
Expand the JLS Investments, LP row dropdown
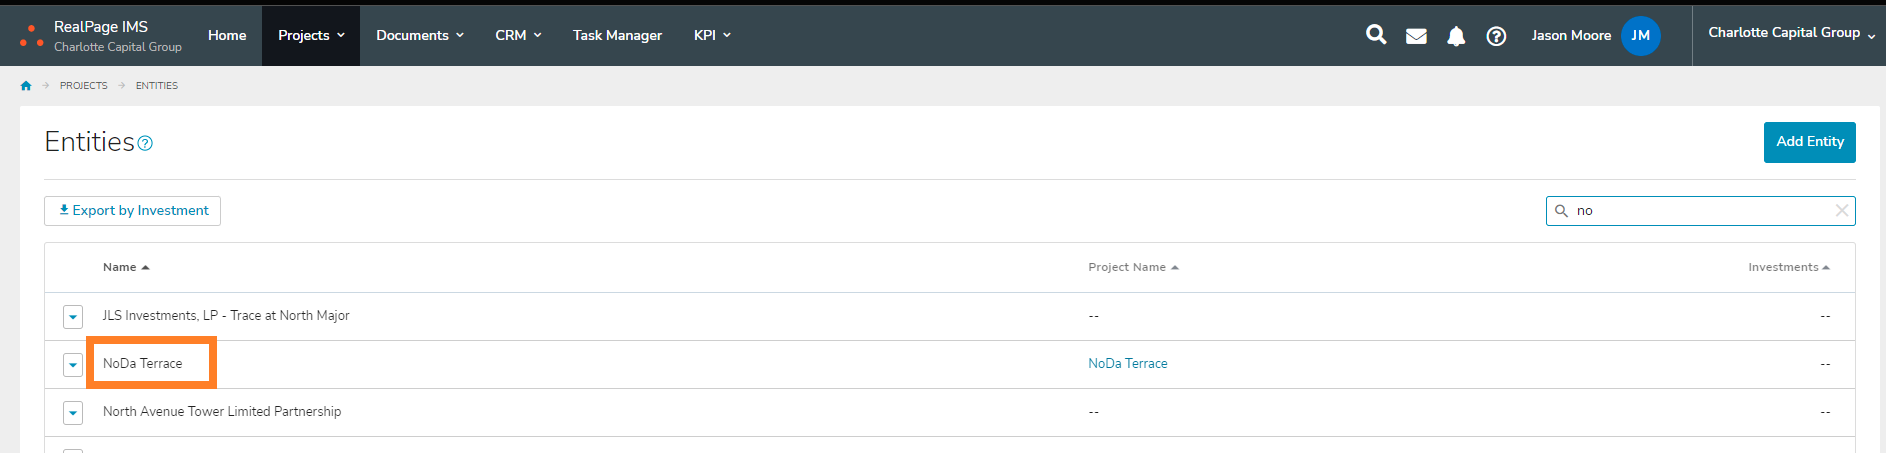(73, 317)
